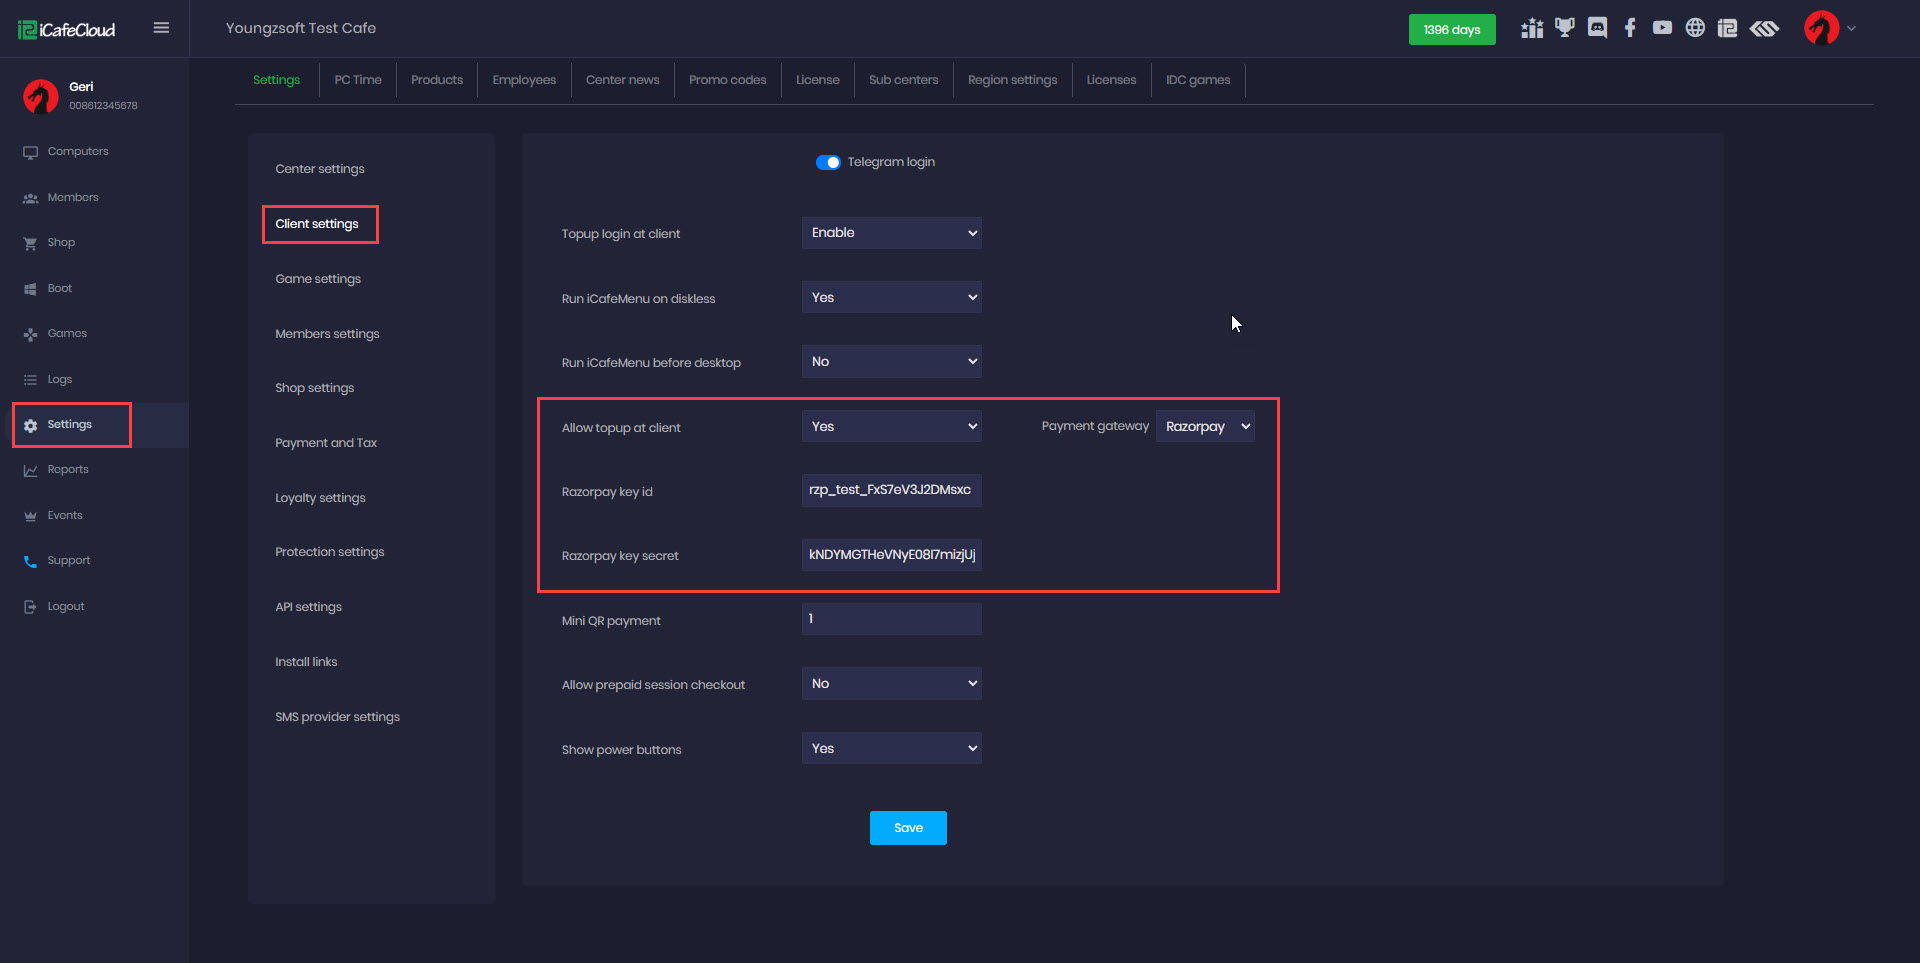Open the Discord icon in the header
This screenshot has height=963, width=1920.
[x=1597, y=28]
